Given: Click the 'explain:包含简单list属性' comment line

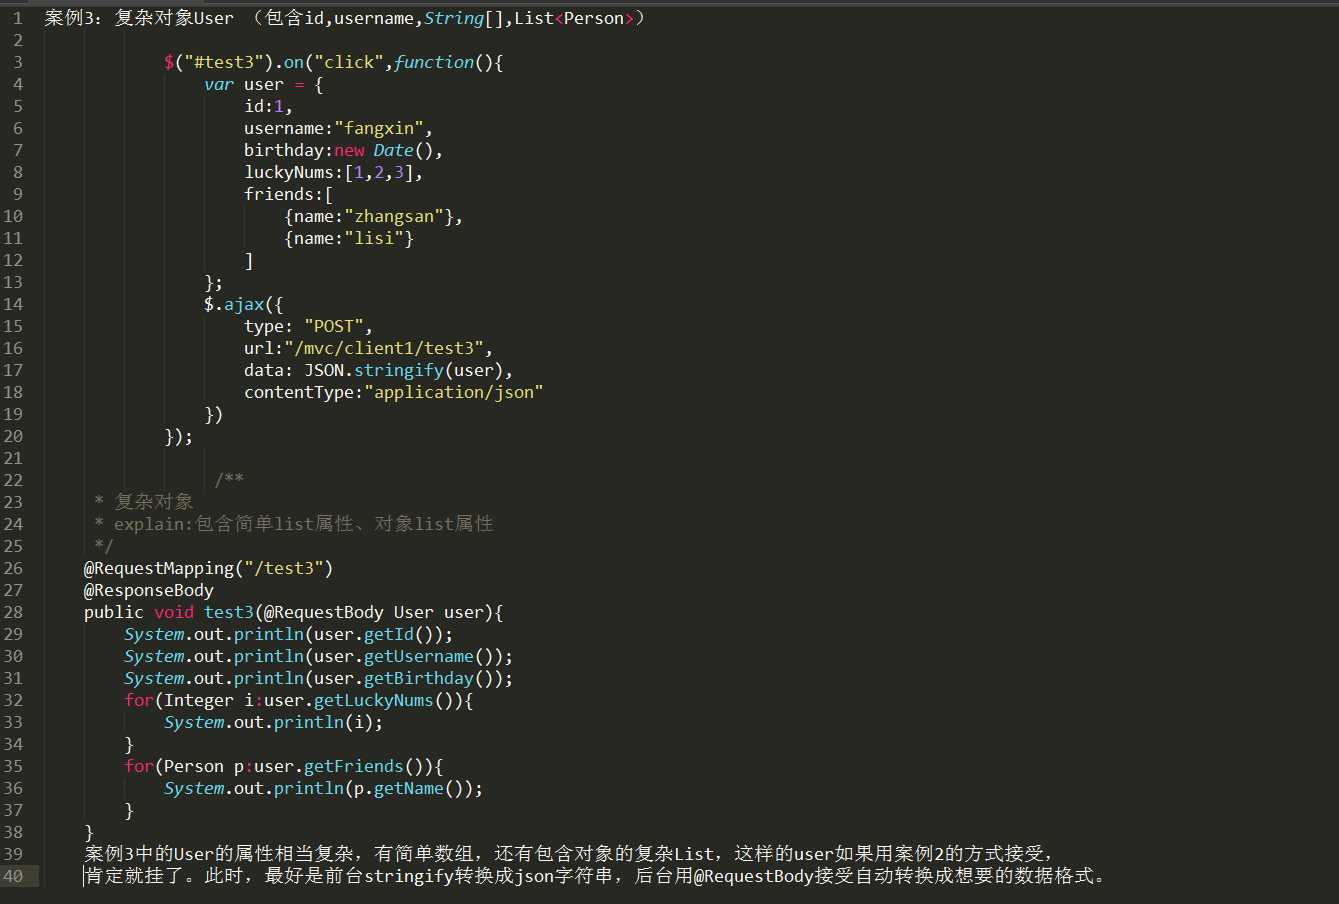Looking at the screenshot, I should 293,524.
